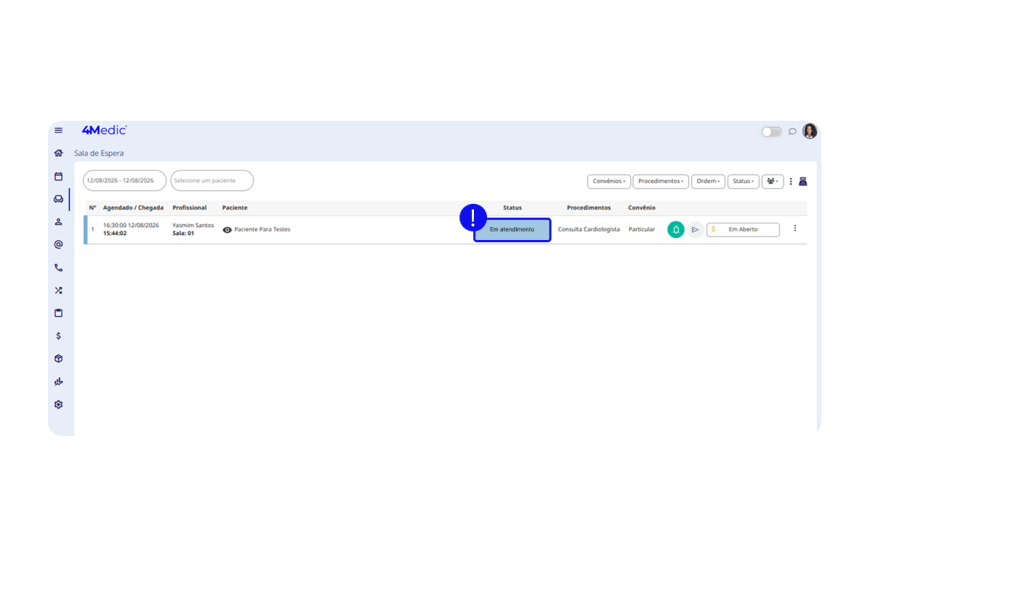Open the hamburger menu icon
The height and width of the screenshot is (598, 1024).
pyautogui.click(x=58, y=131)
